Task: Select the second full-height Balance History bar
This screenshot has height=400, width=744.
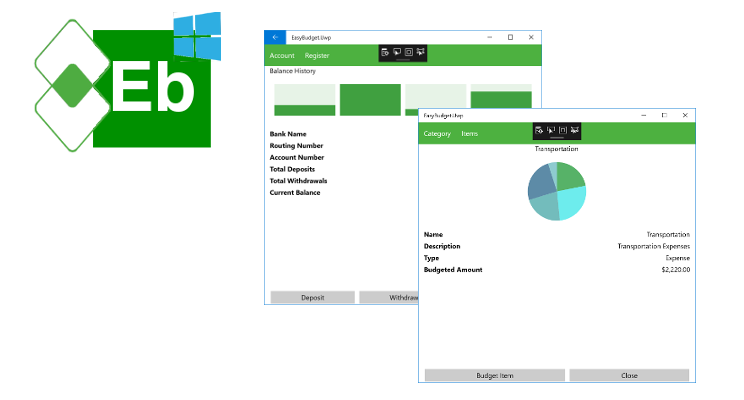Action: (370, 100)
